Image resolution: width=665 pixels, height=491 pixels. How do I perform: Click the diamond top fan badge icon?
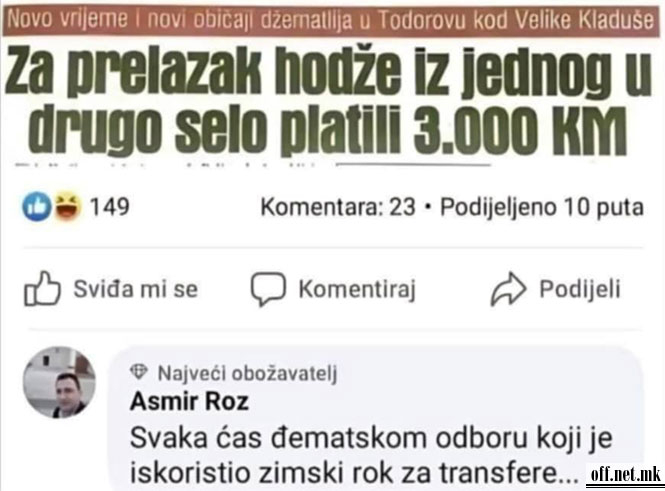tap(139, 372)
